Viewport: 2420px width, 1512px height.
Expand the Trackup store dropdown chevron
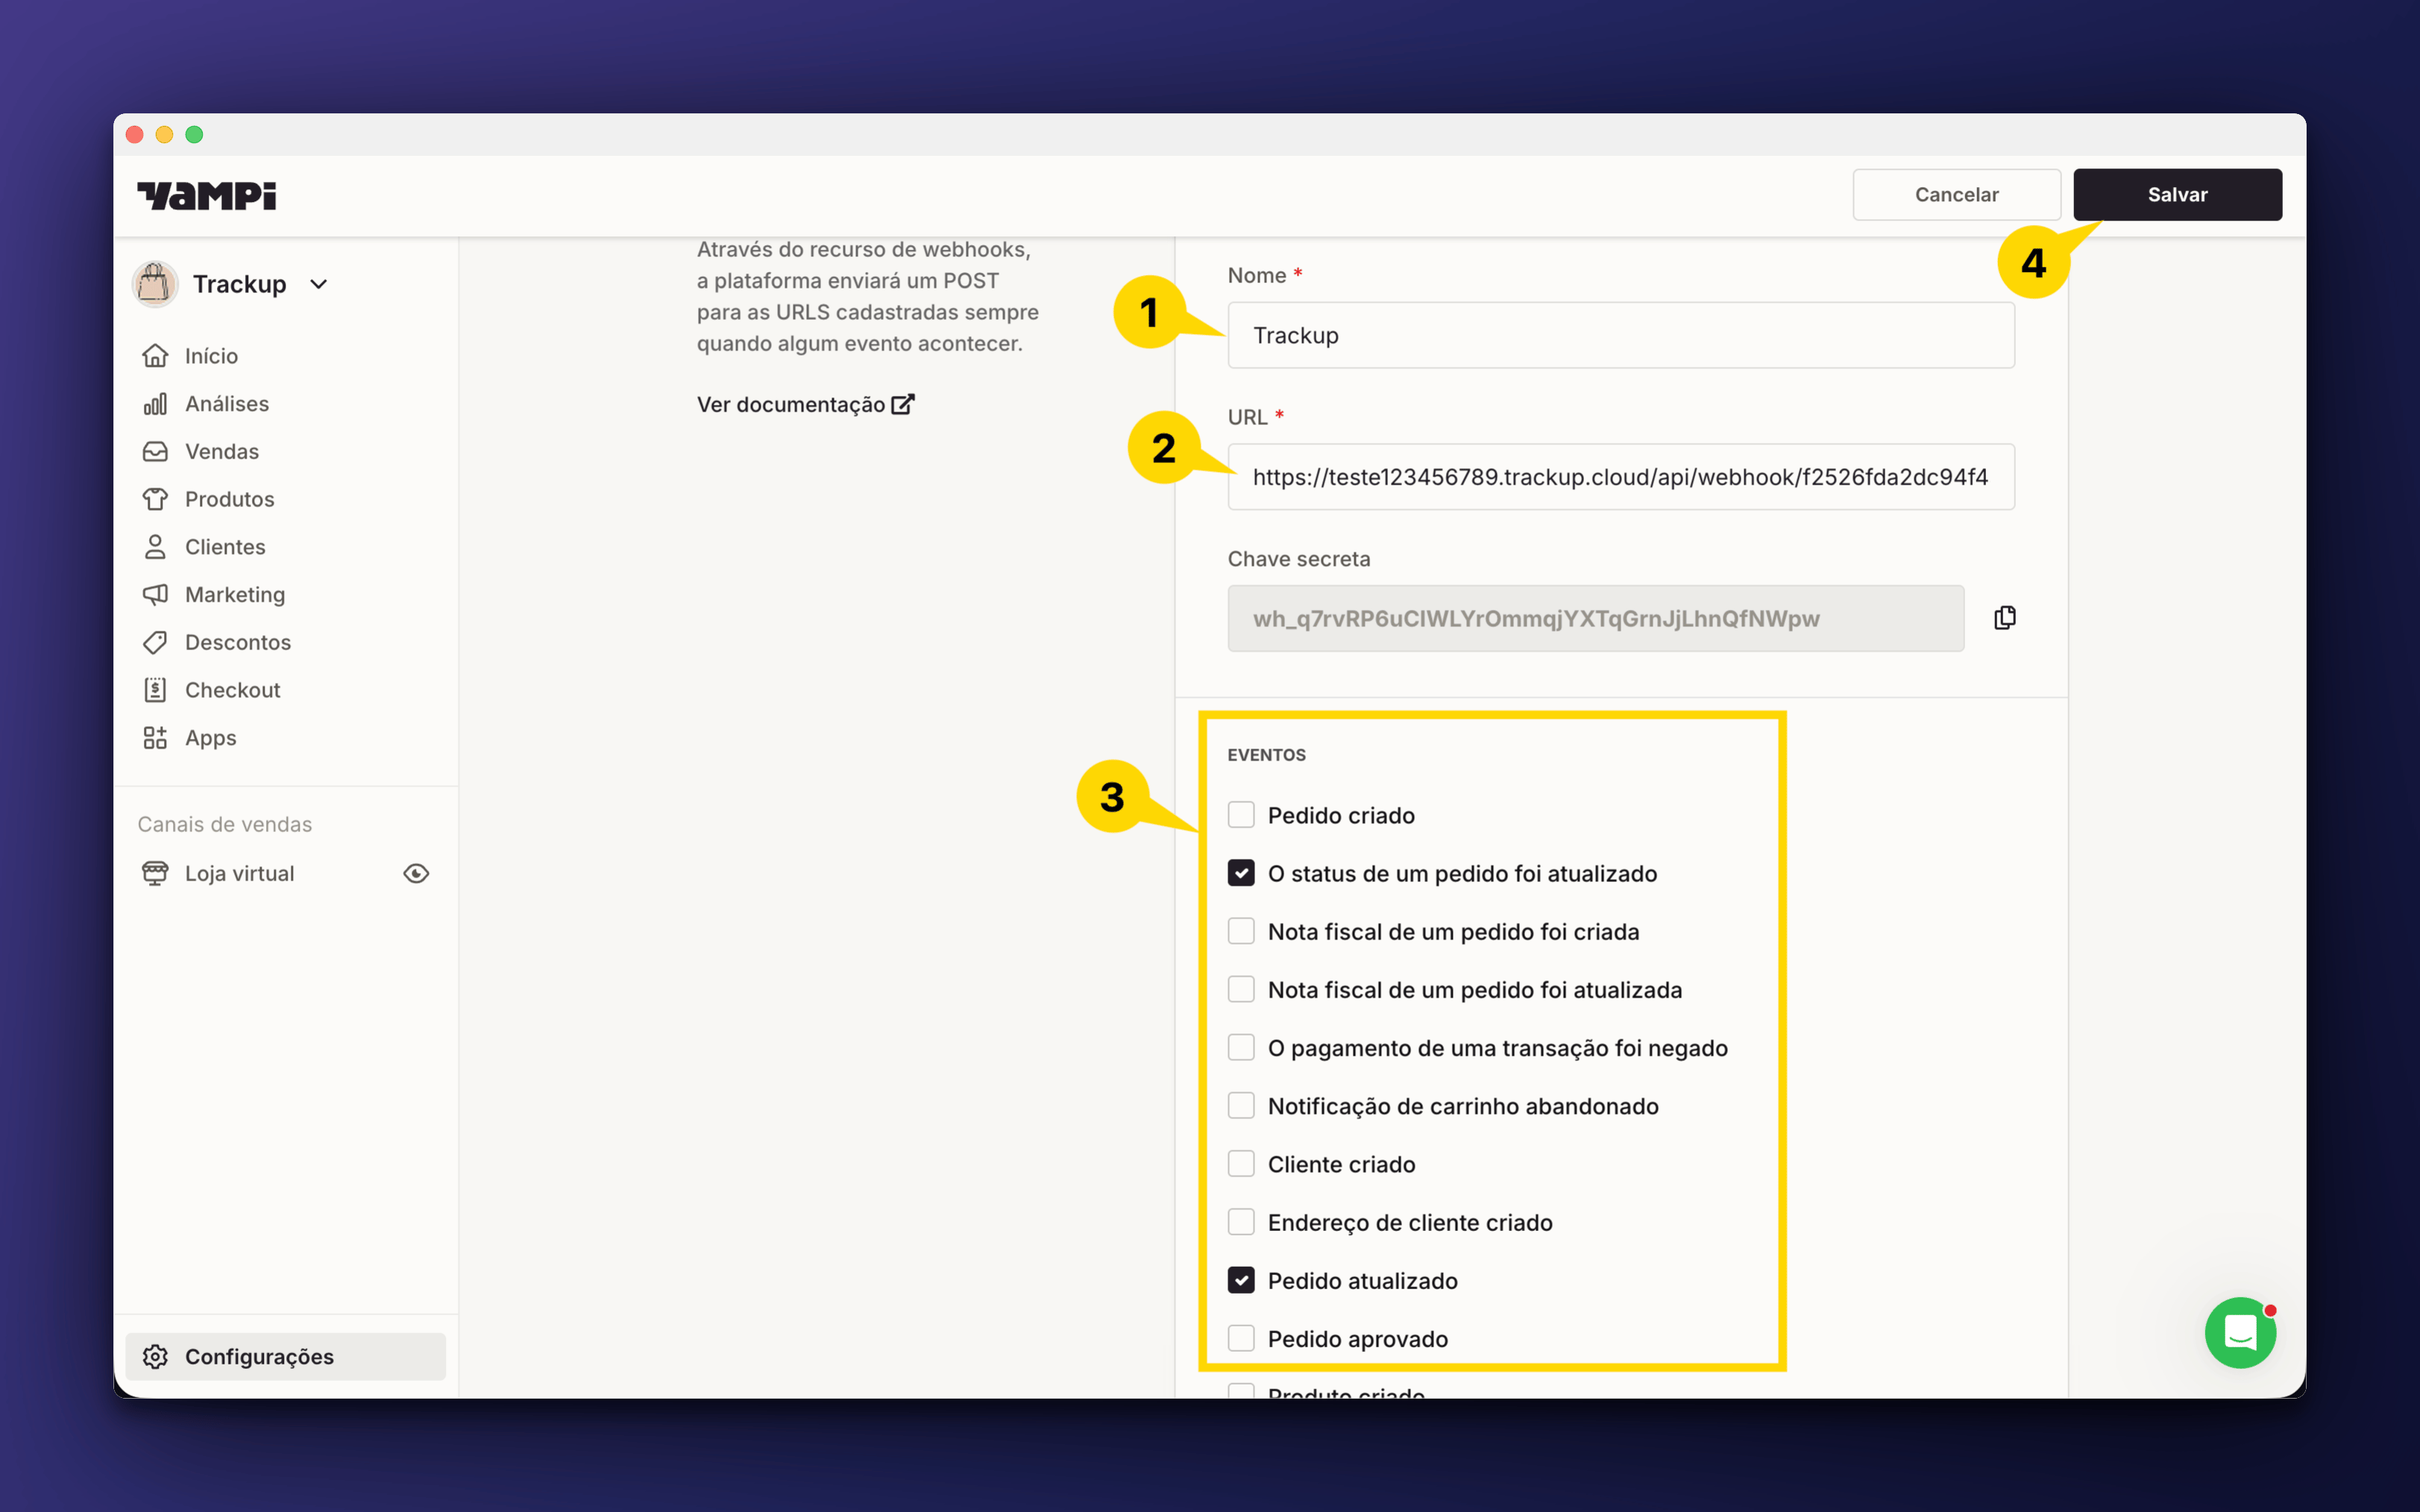(x=319, y=284)
